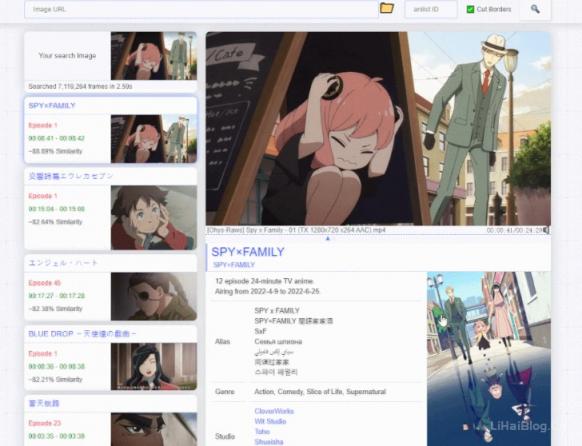Click the エンジェル・ハート result title
The width and height of the screenshot is (582, 446).
[63, 263]
